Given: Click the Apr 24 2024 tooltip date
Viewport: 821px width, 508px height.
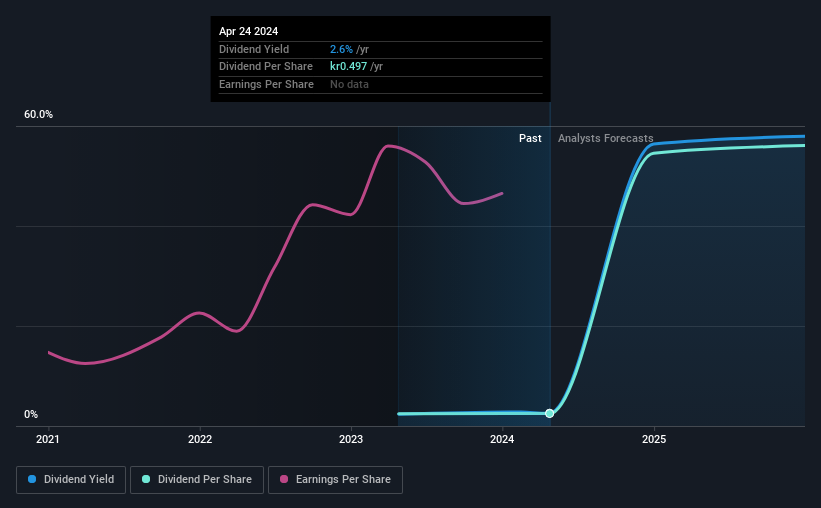Looking at the screenshot, I should pyautogui.click(x=248, y=31).
